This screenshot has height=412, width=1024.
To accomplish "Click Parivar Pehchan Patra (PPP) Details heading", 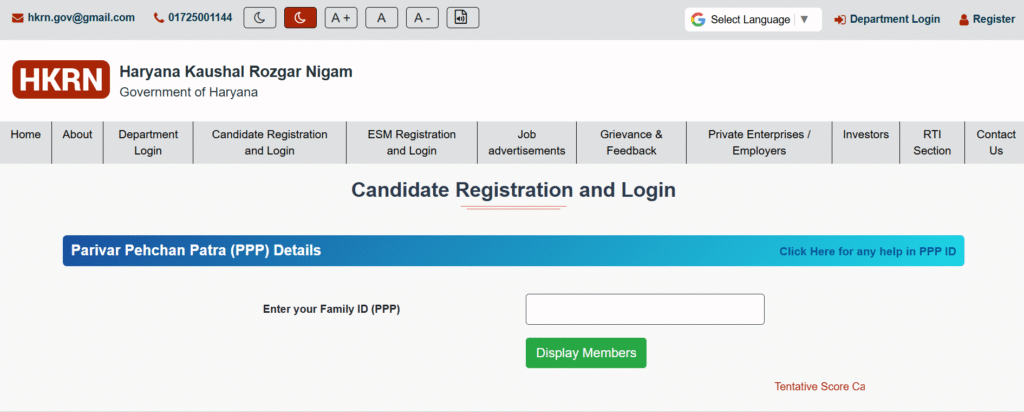I will [x=196, y=251].
